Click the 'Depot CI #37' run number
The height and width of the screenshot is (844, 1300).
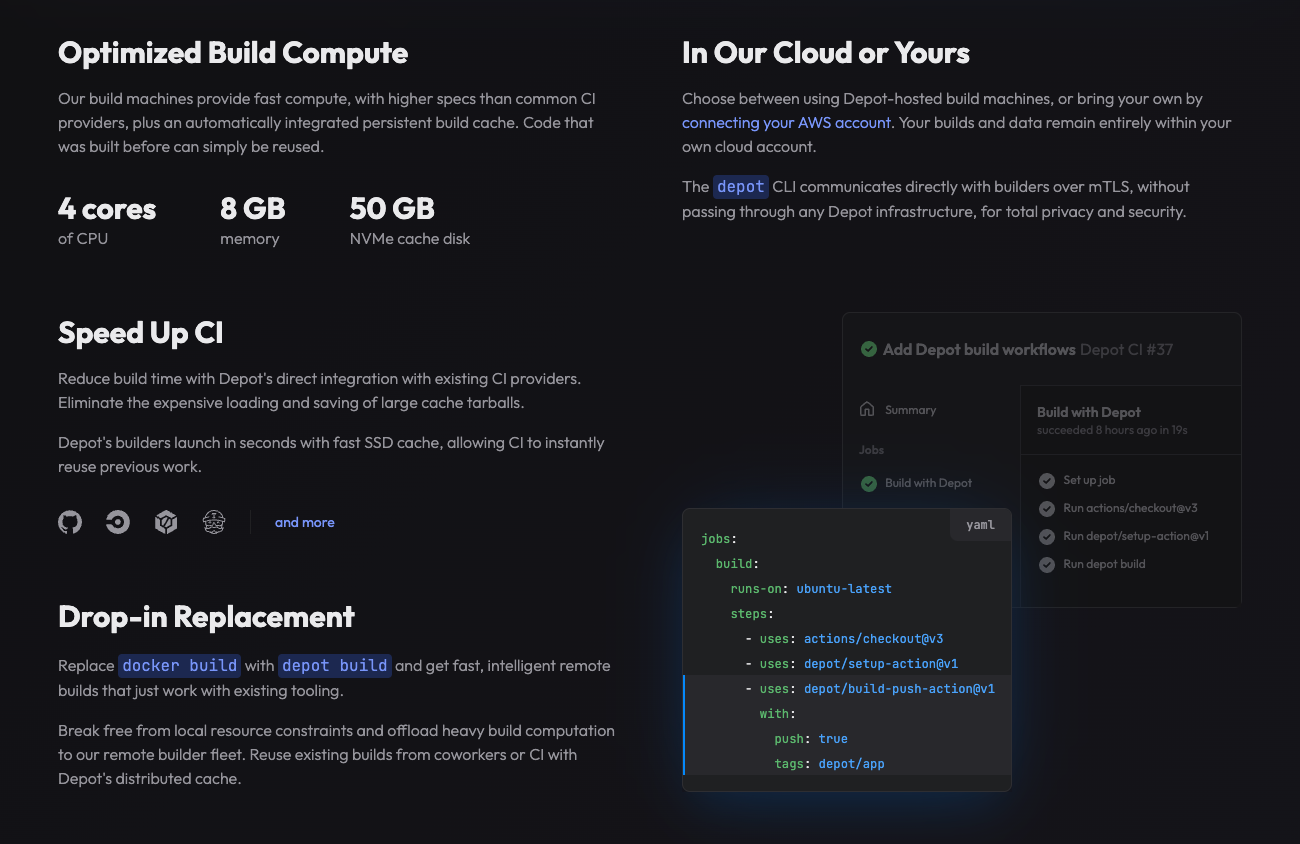coord(1127,350)
